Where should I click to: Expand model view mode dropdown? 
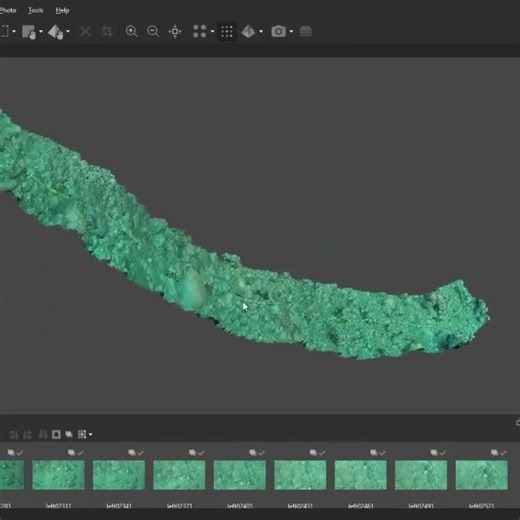(261, 32)
